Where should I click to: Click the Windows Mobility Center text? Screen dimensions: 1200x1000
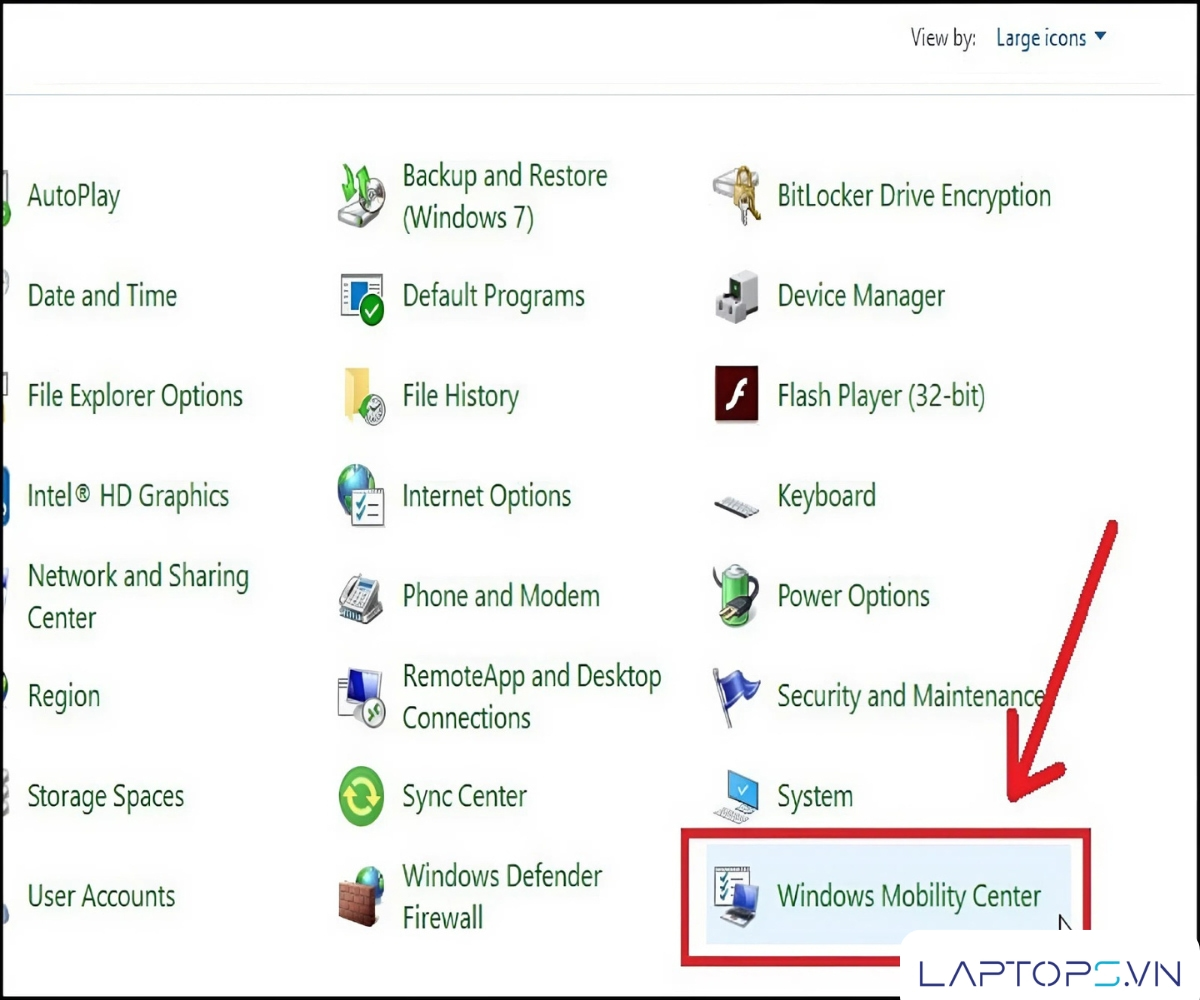(x=910, y=896)
